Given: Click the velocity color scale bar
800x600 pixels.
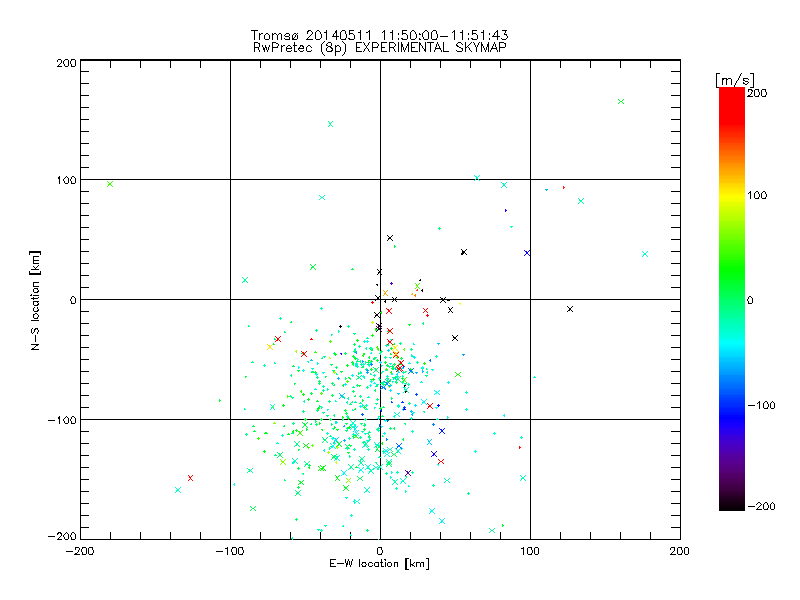Looking at the screenshot, I should coord(732,299).
